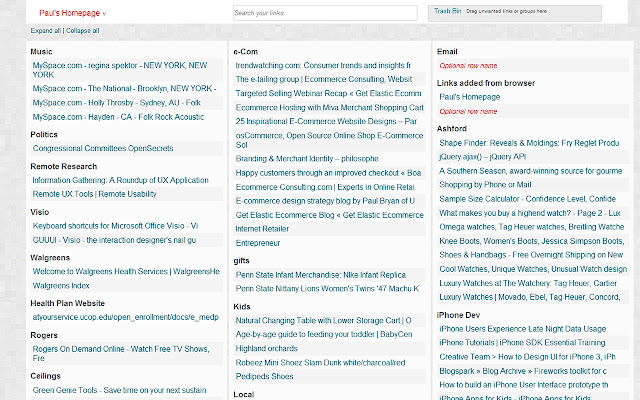Collapse the Remote Research group header

pos(64,167)
